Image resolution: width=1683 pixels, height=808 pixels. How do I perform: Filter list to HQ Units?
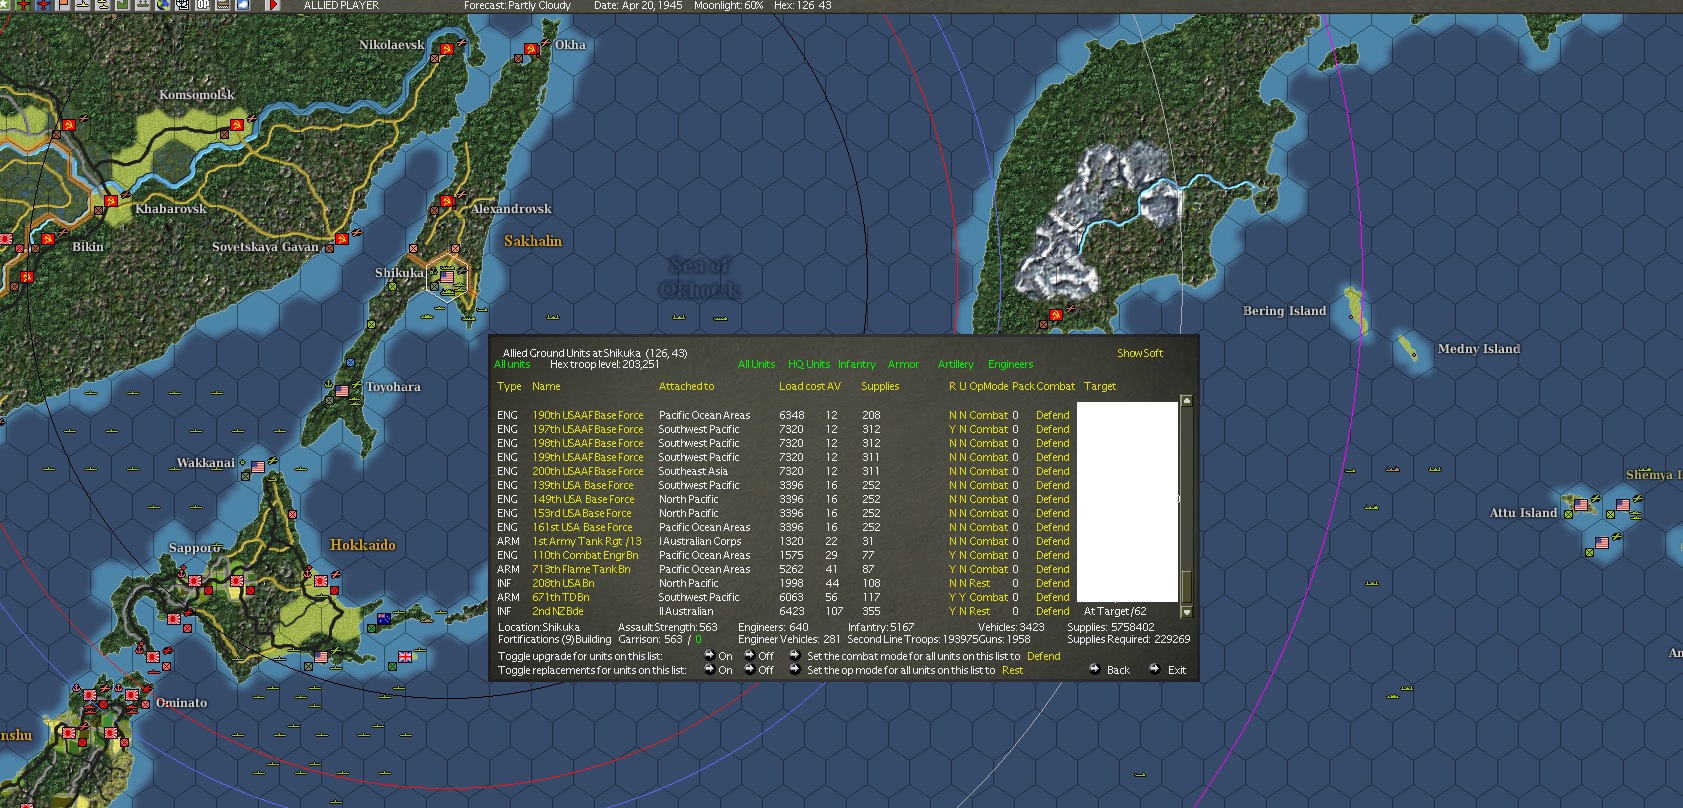click(809, 364)
